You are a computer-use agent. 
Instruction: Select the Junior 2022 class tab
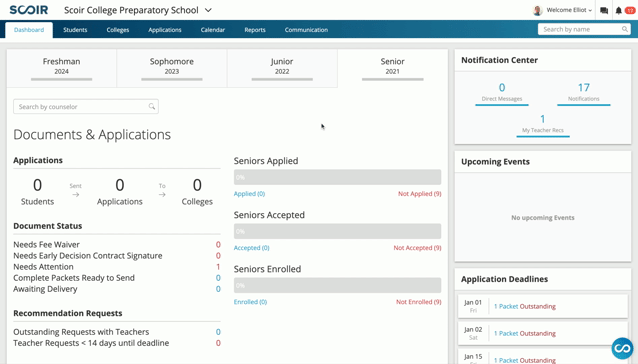coord(282,68)
